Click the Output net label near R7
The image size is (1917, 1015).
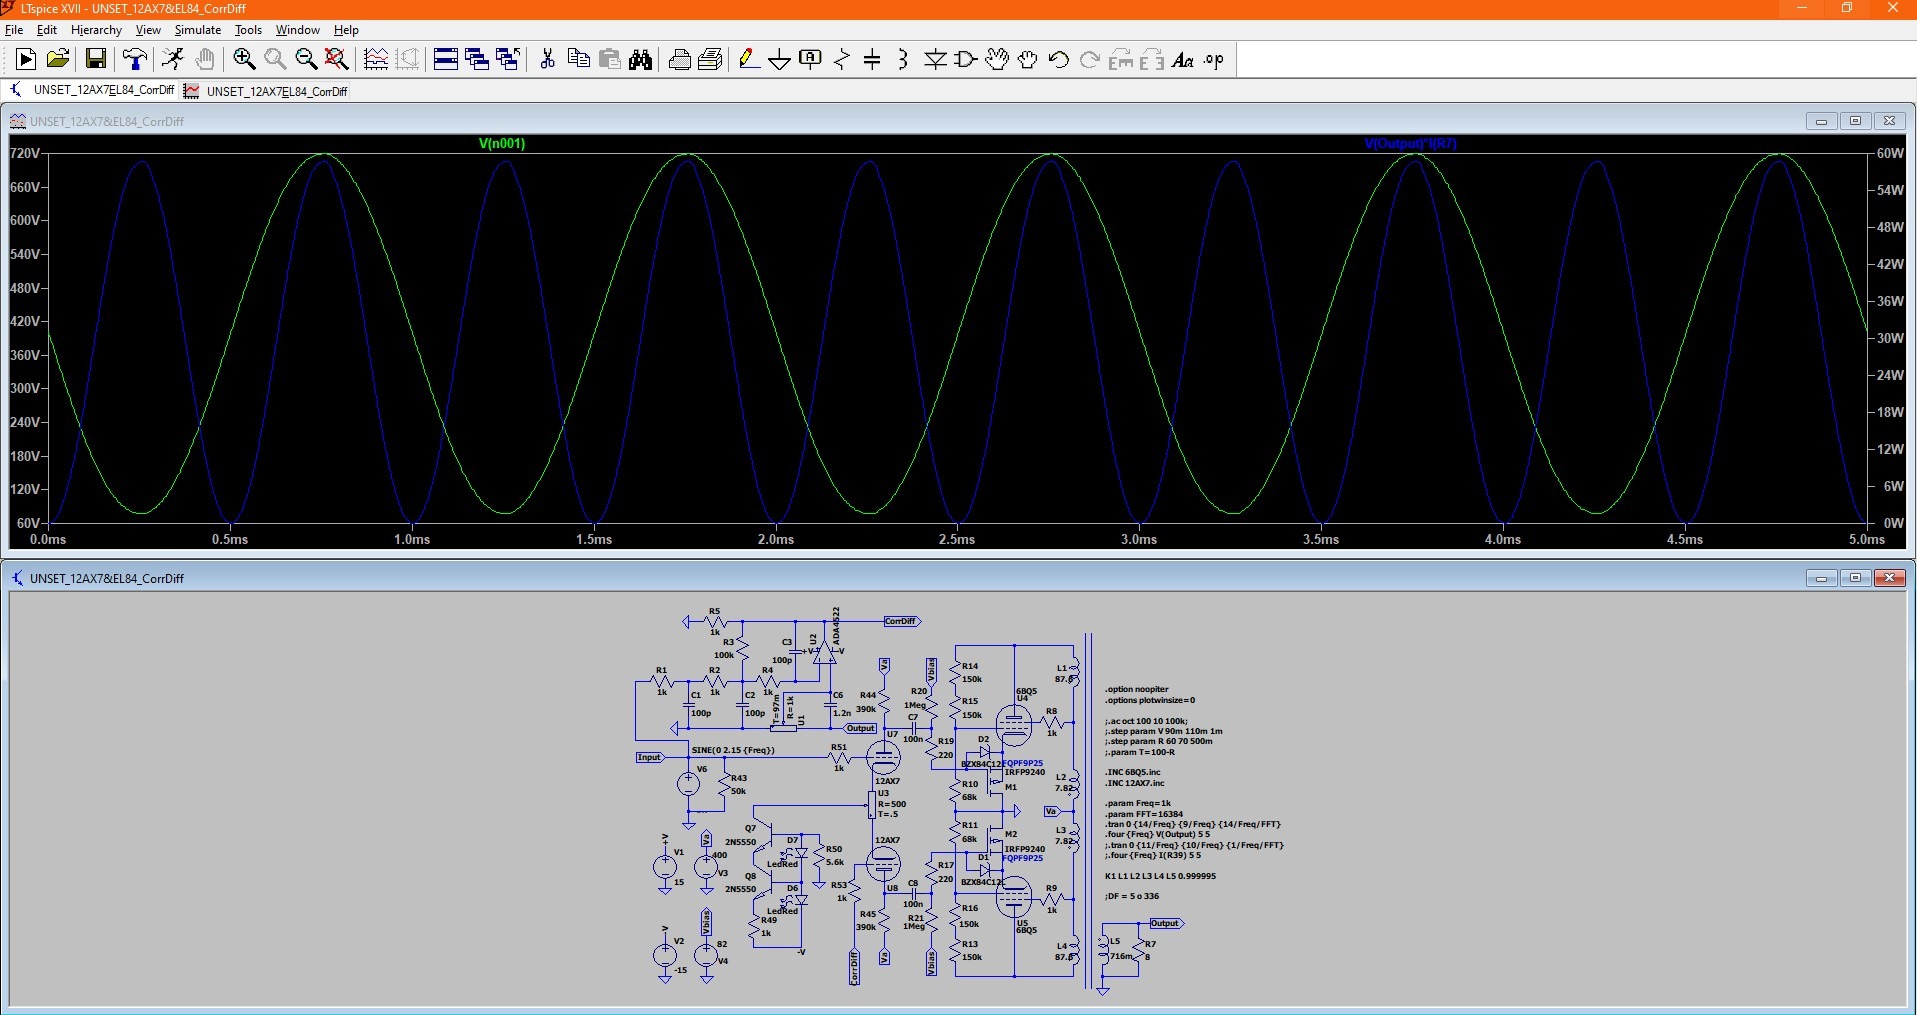[x=1166, y=923]
